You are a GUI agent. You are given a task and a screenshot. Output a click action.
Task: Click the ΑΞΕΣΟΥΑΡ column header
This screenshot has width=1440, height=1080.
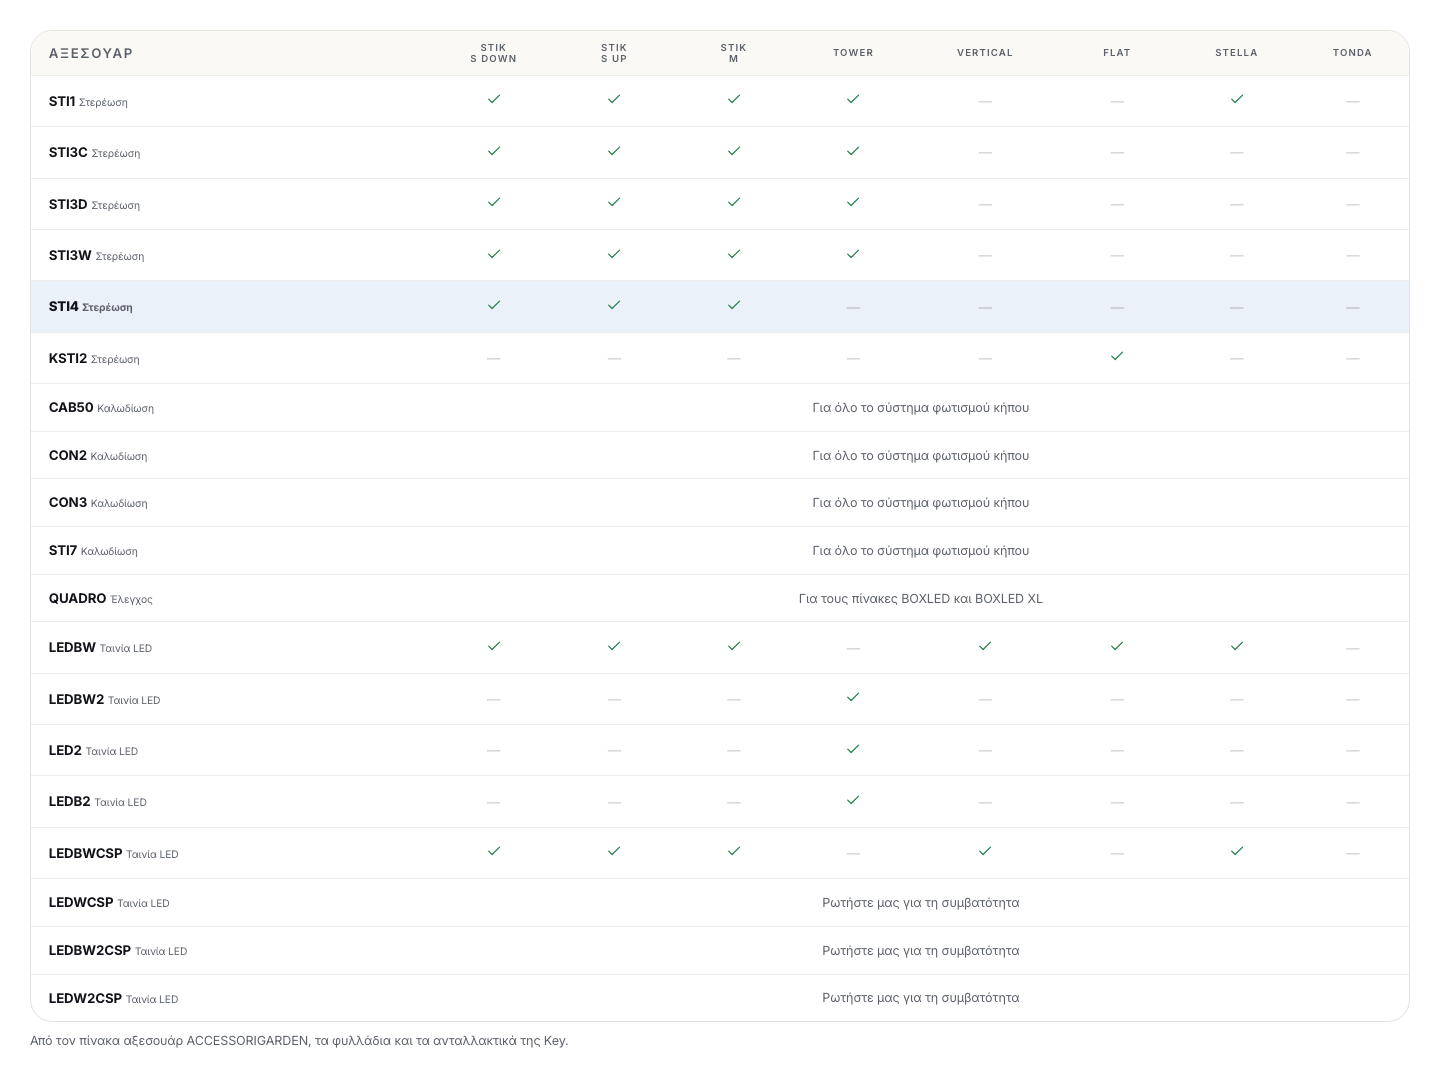(x=91, y=53)
